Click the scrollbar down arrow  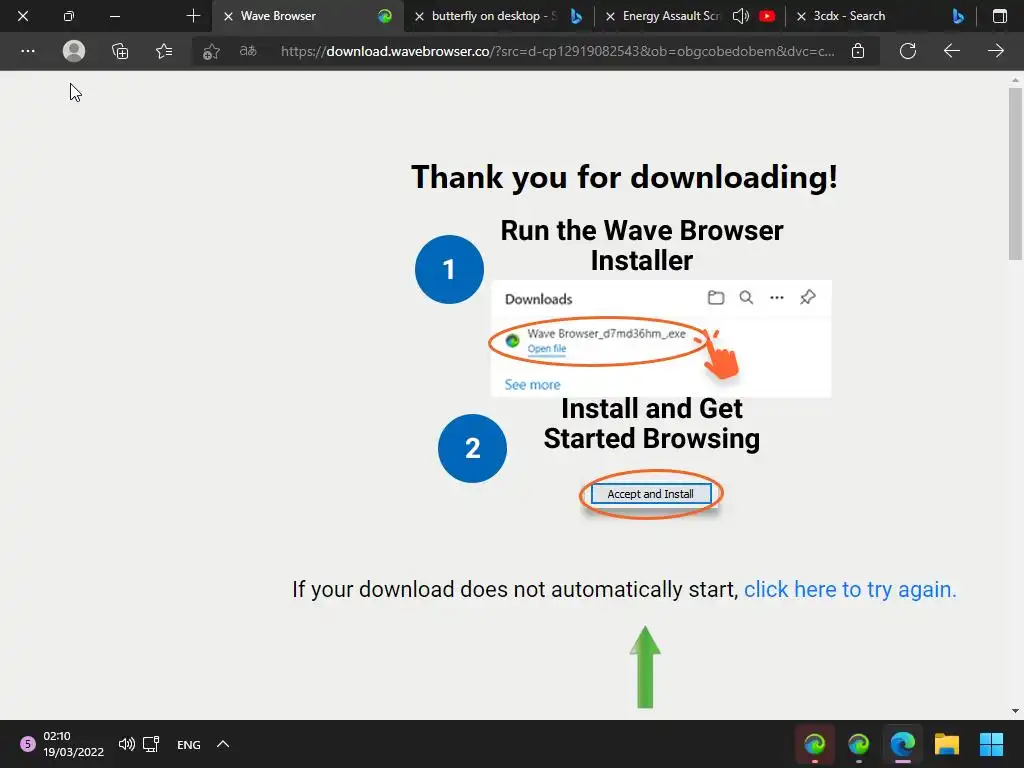[1015, 711]
